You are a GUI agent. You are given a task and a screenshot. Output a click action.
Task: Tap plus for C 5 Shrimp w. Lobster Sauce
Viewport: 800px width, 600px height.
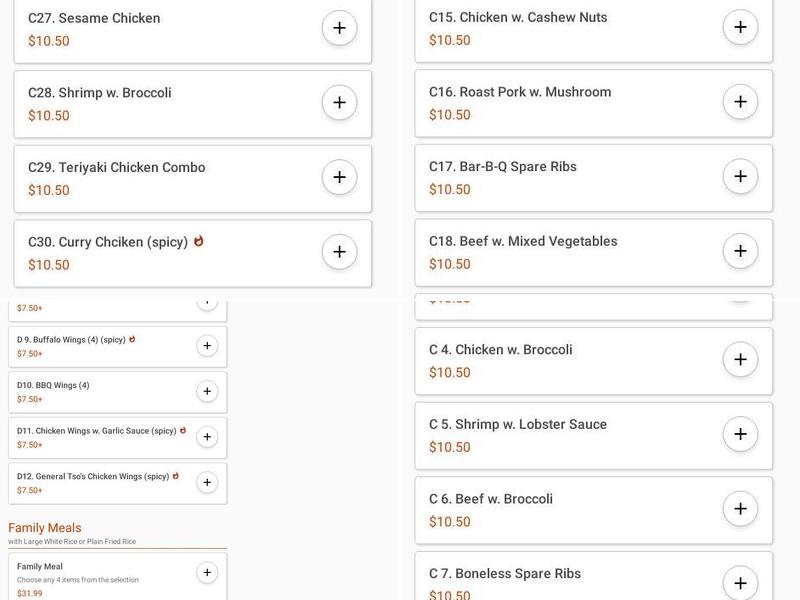point(740,434)
